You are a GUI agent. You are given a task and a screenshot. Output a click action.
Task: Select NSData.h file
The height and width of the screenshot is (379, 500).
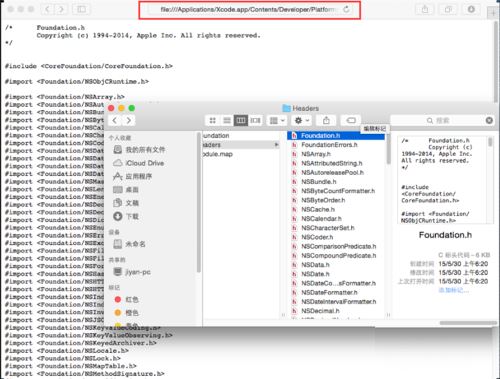click(x=337, y=265)
